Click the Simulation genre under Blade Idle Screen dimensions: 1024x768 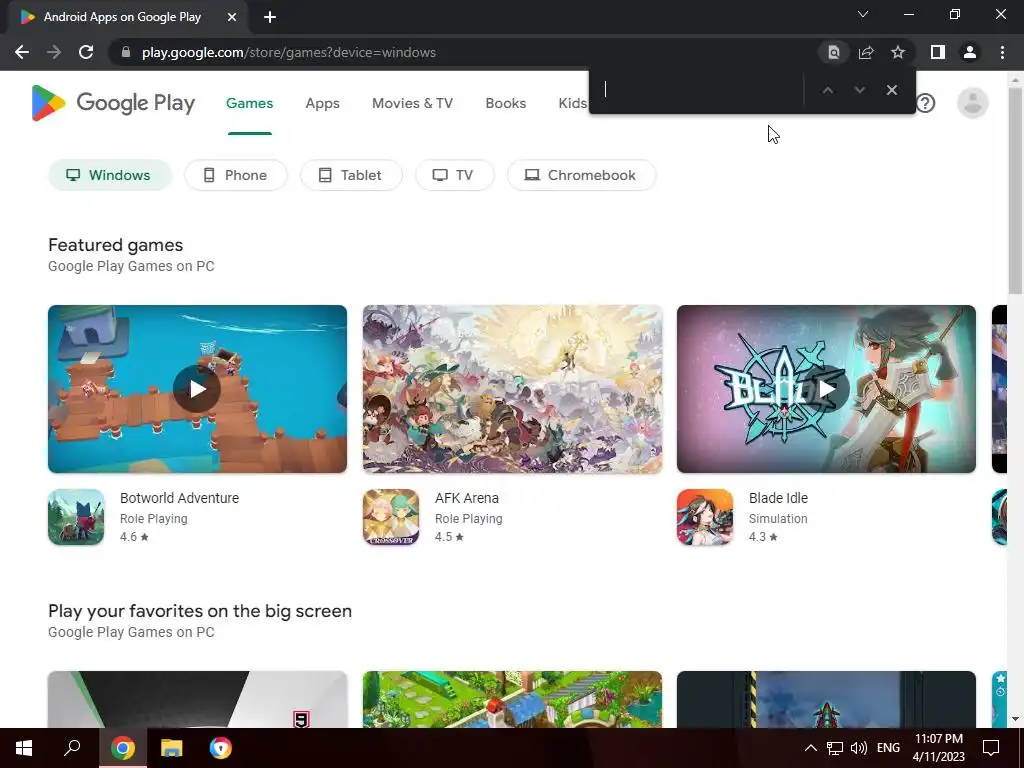(x=778, y=519)
